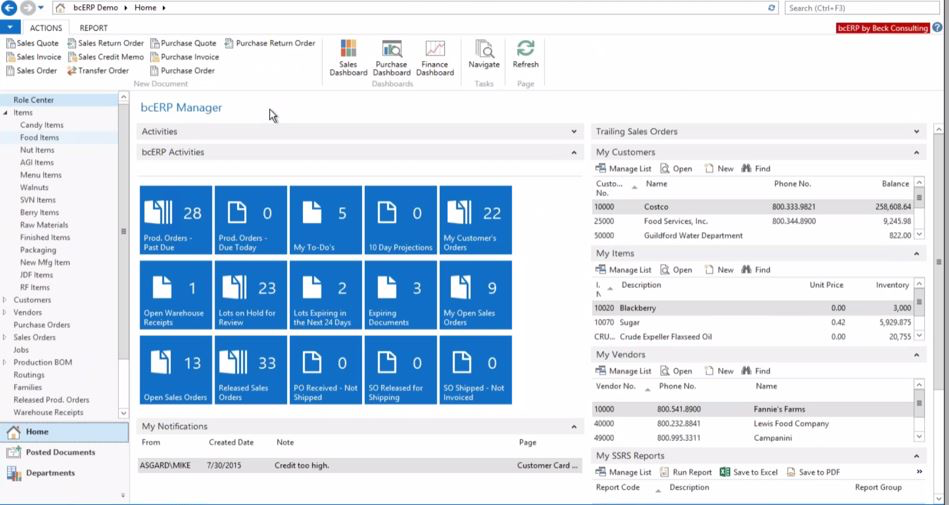Expand the Production BOM tree node

(5, 362)
